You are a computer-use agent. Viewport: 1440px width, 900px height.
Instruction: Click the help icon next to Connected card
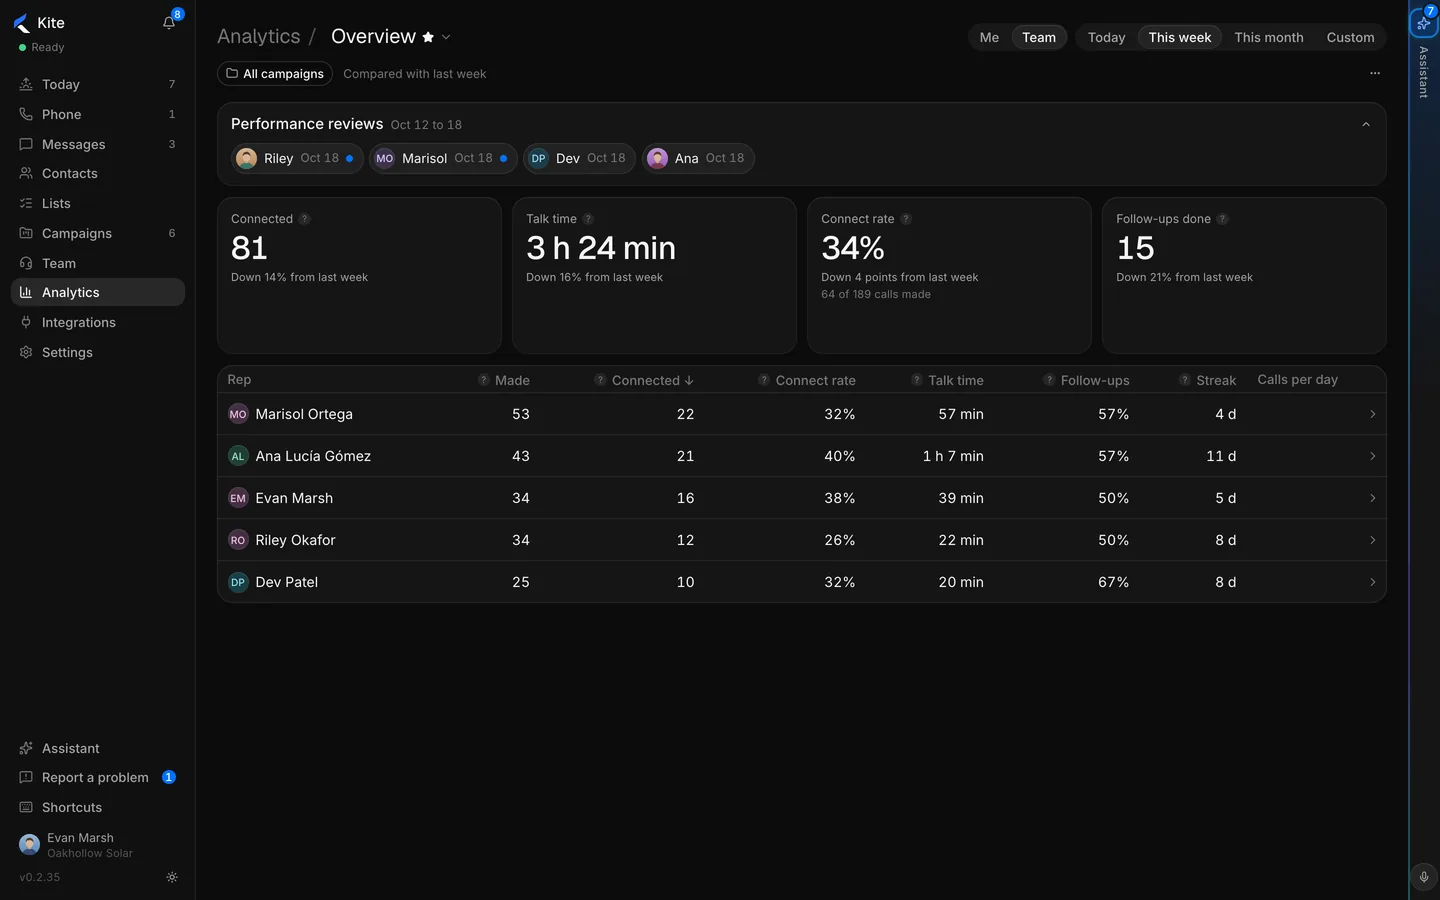pyautogui.click(x=305, y=219)
